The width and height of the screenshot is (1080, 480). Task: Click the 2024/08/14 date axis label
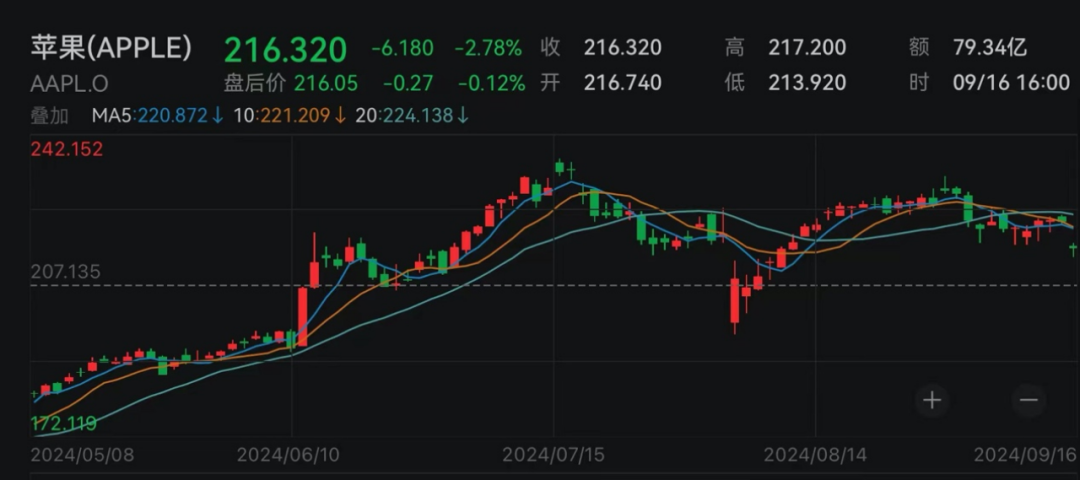[x=817, y=455]
